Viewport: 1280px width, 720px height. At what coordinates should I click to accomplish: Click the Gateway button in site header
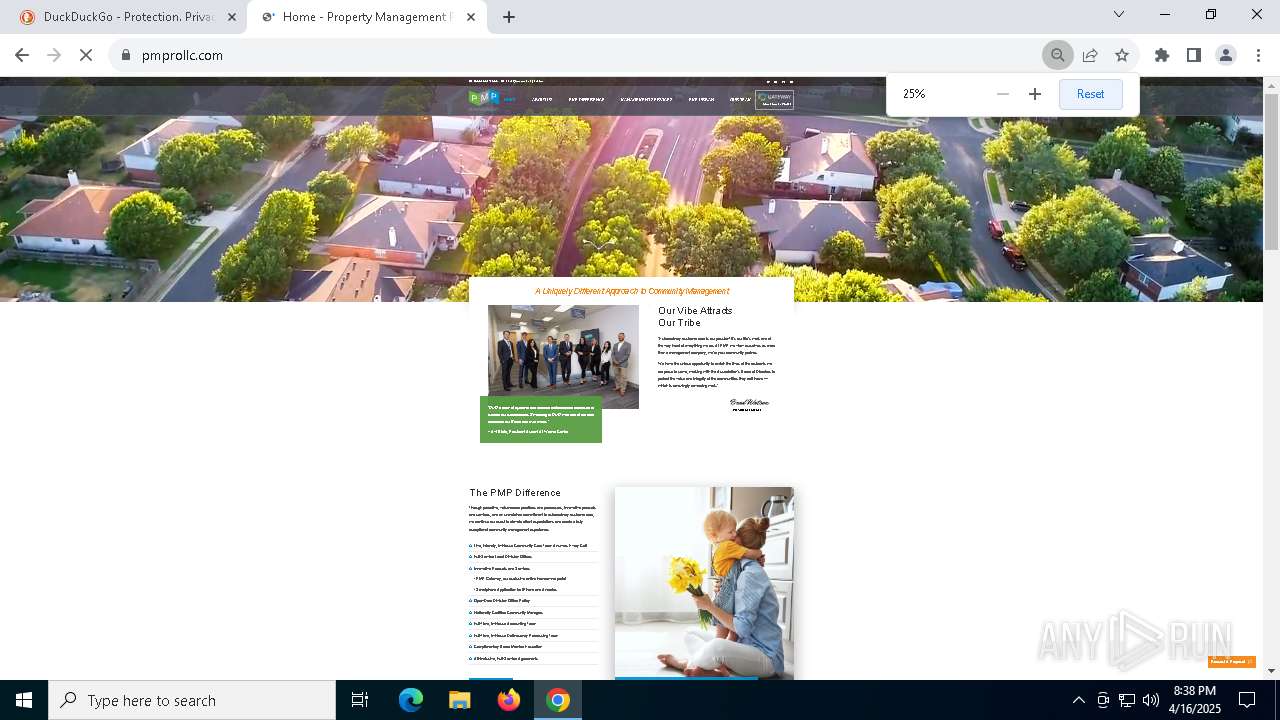pyautogui.click(x=774, y=99)
